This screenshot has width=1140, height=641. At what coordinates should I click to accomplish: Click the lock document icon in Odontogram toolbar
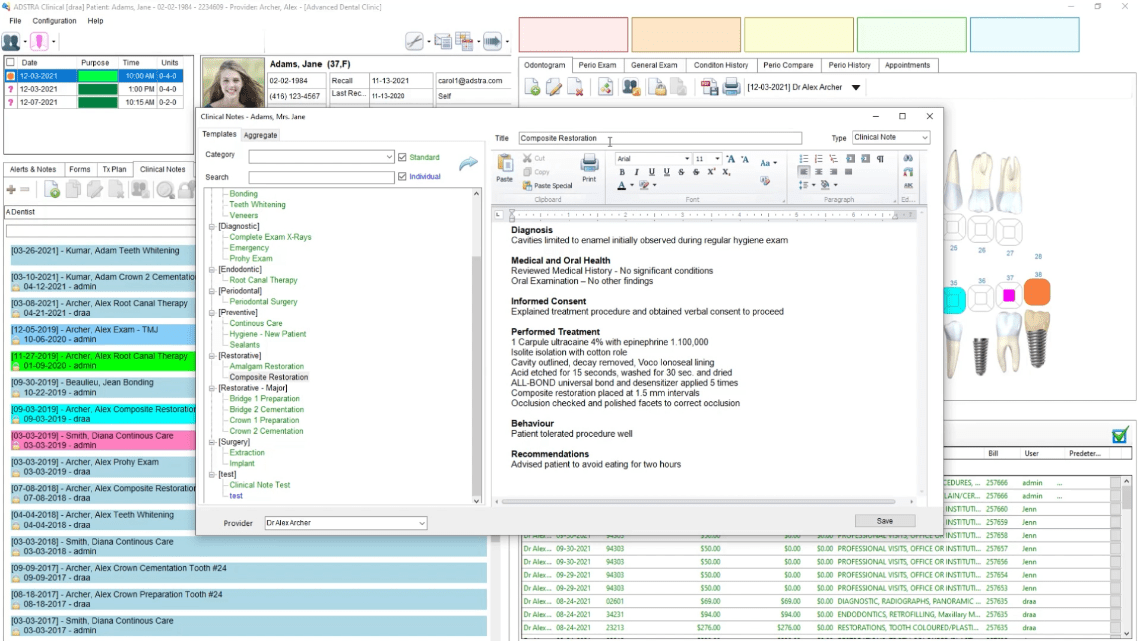pos(657,88)
